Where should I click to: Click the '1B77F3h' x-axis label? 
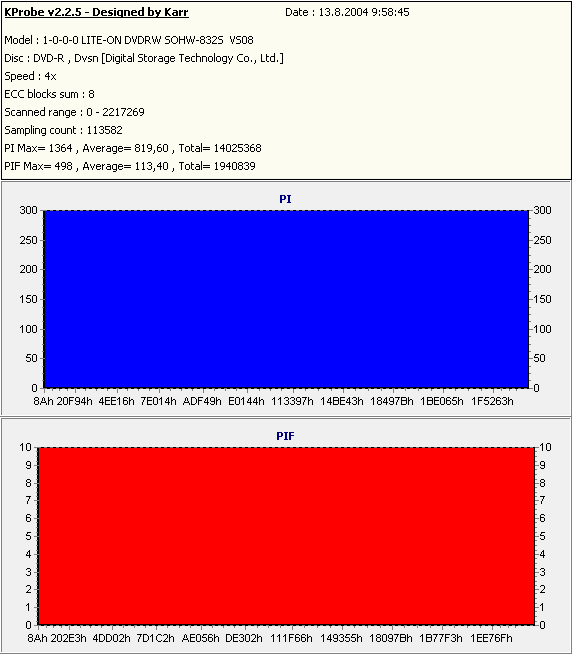pos(441,638)
